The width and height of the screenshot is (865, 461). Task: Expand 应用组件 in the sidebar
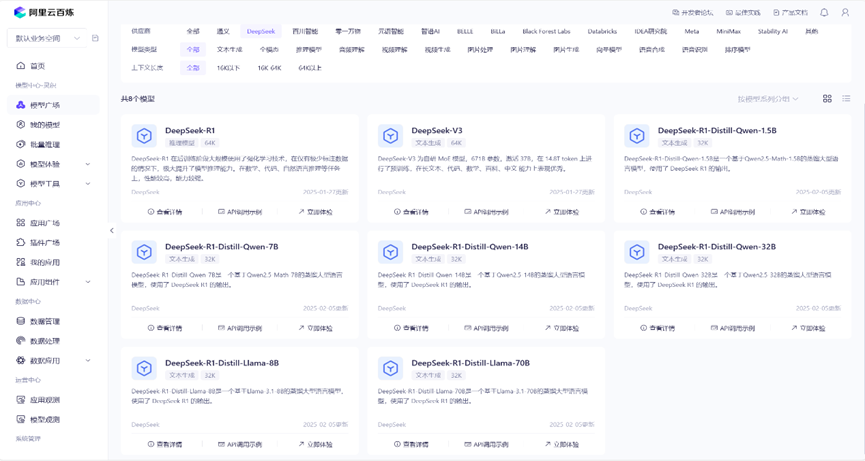[54, 282]
